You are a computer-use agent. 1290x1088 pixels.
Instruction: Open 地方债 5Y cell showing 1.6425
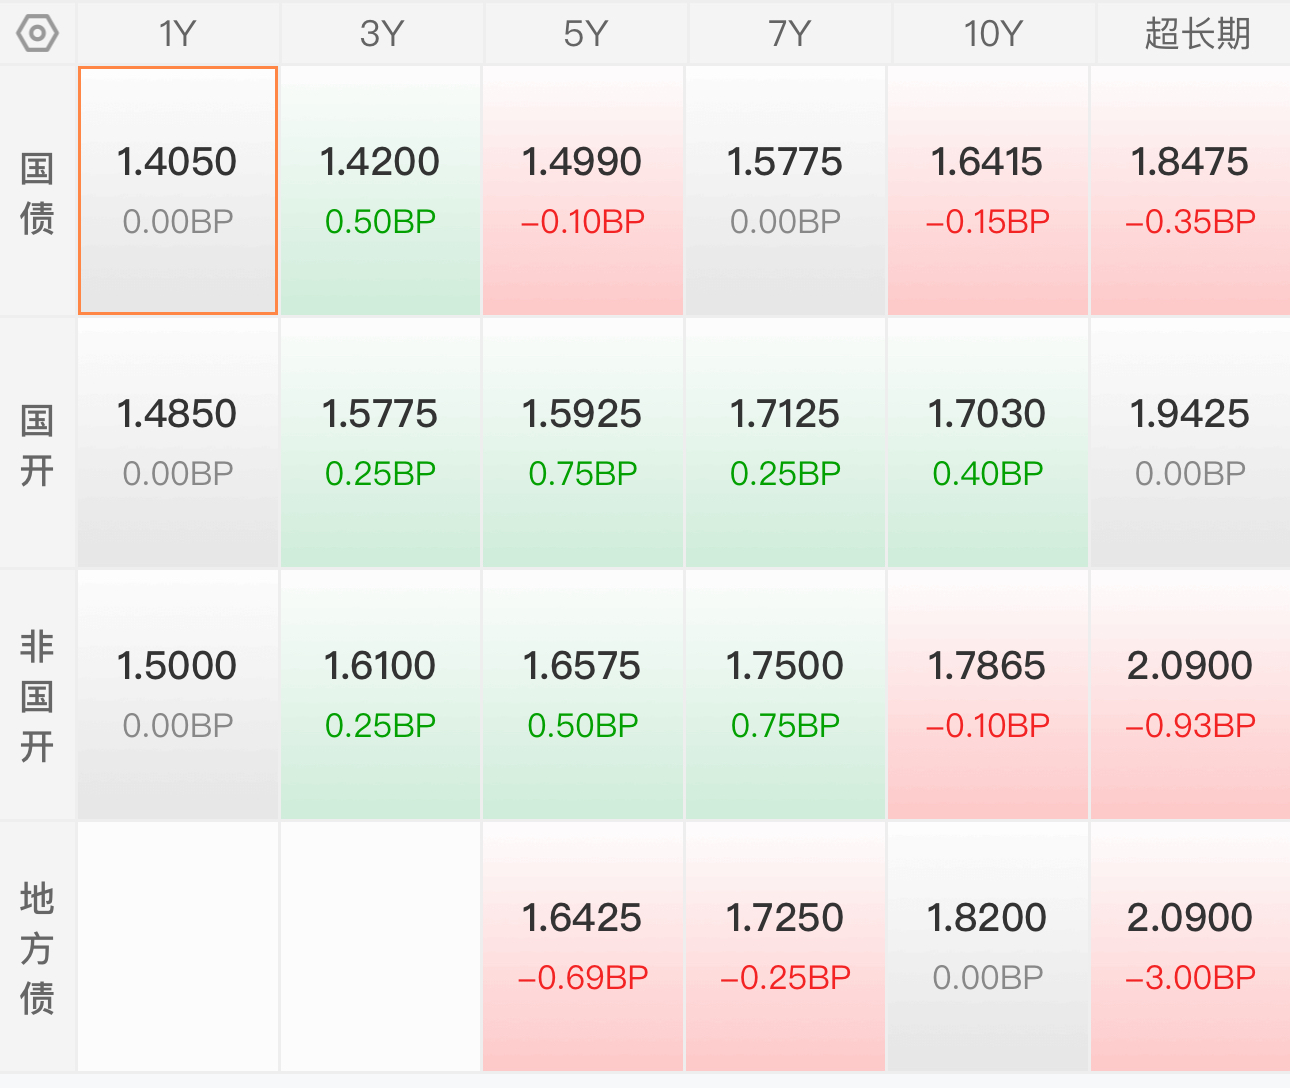pos(583,947)
